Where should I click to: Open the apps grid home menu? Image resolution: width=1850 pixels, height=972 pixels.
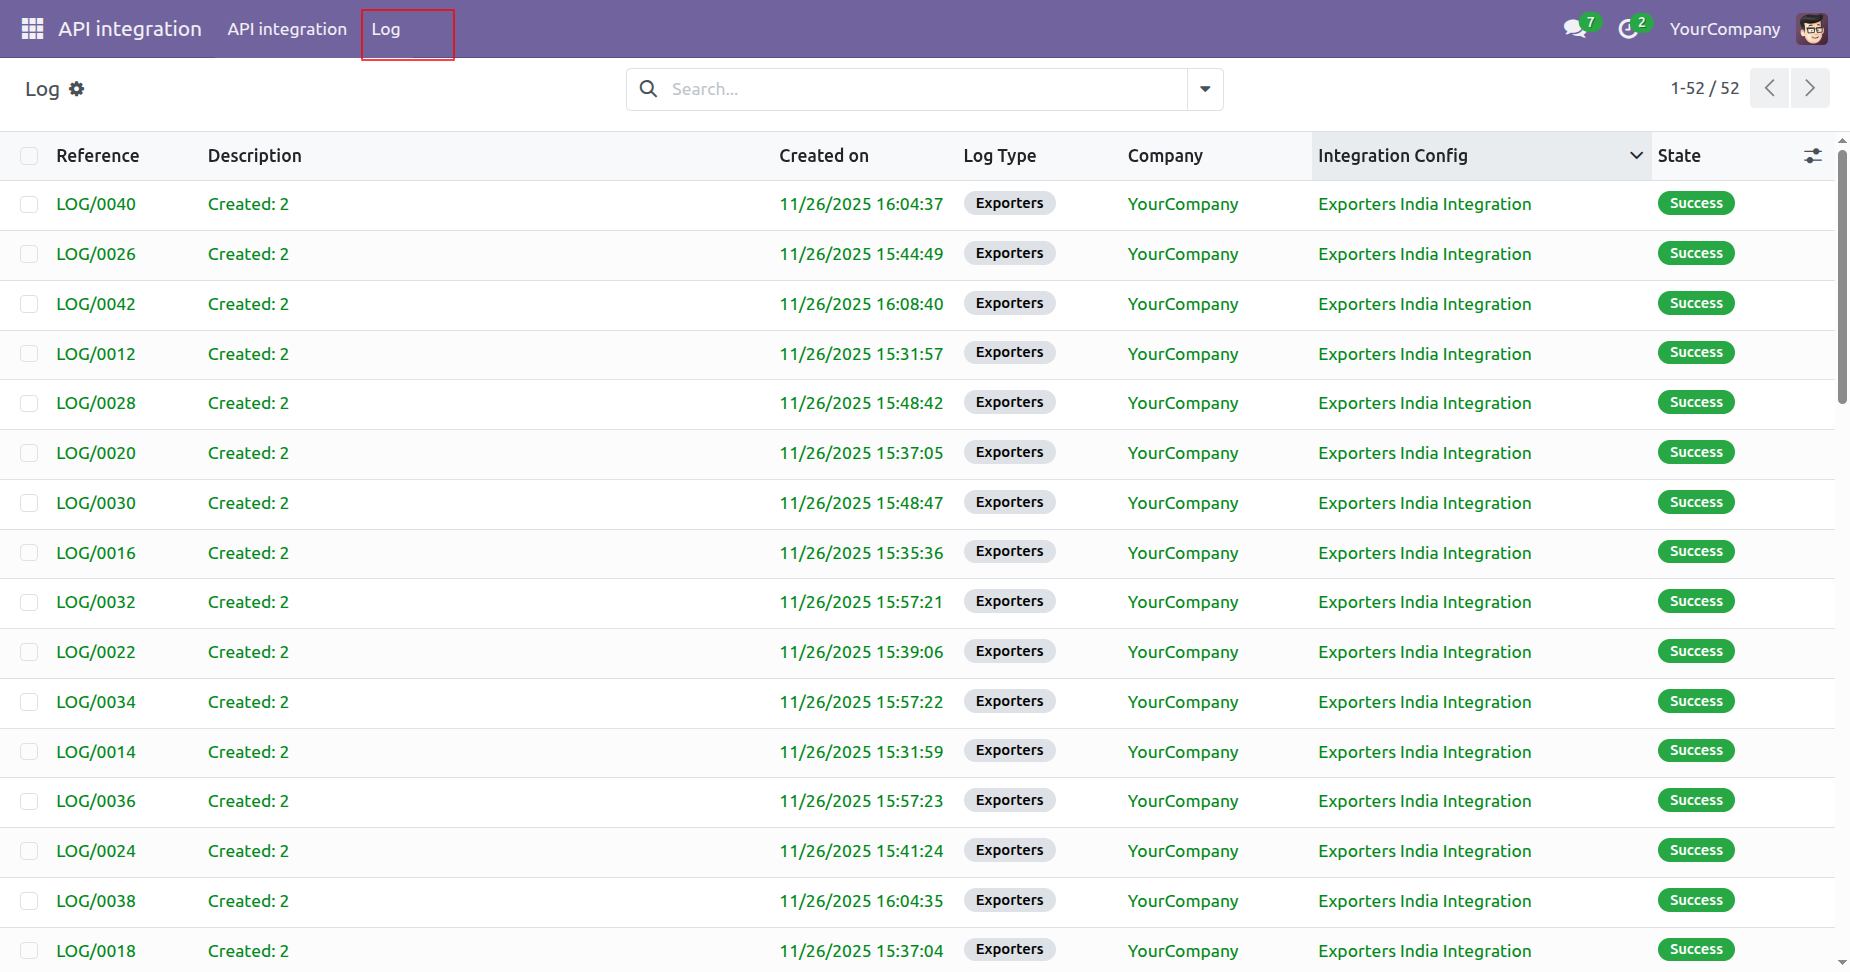click(32, 29)
